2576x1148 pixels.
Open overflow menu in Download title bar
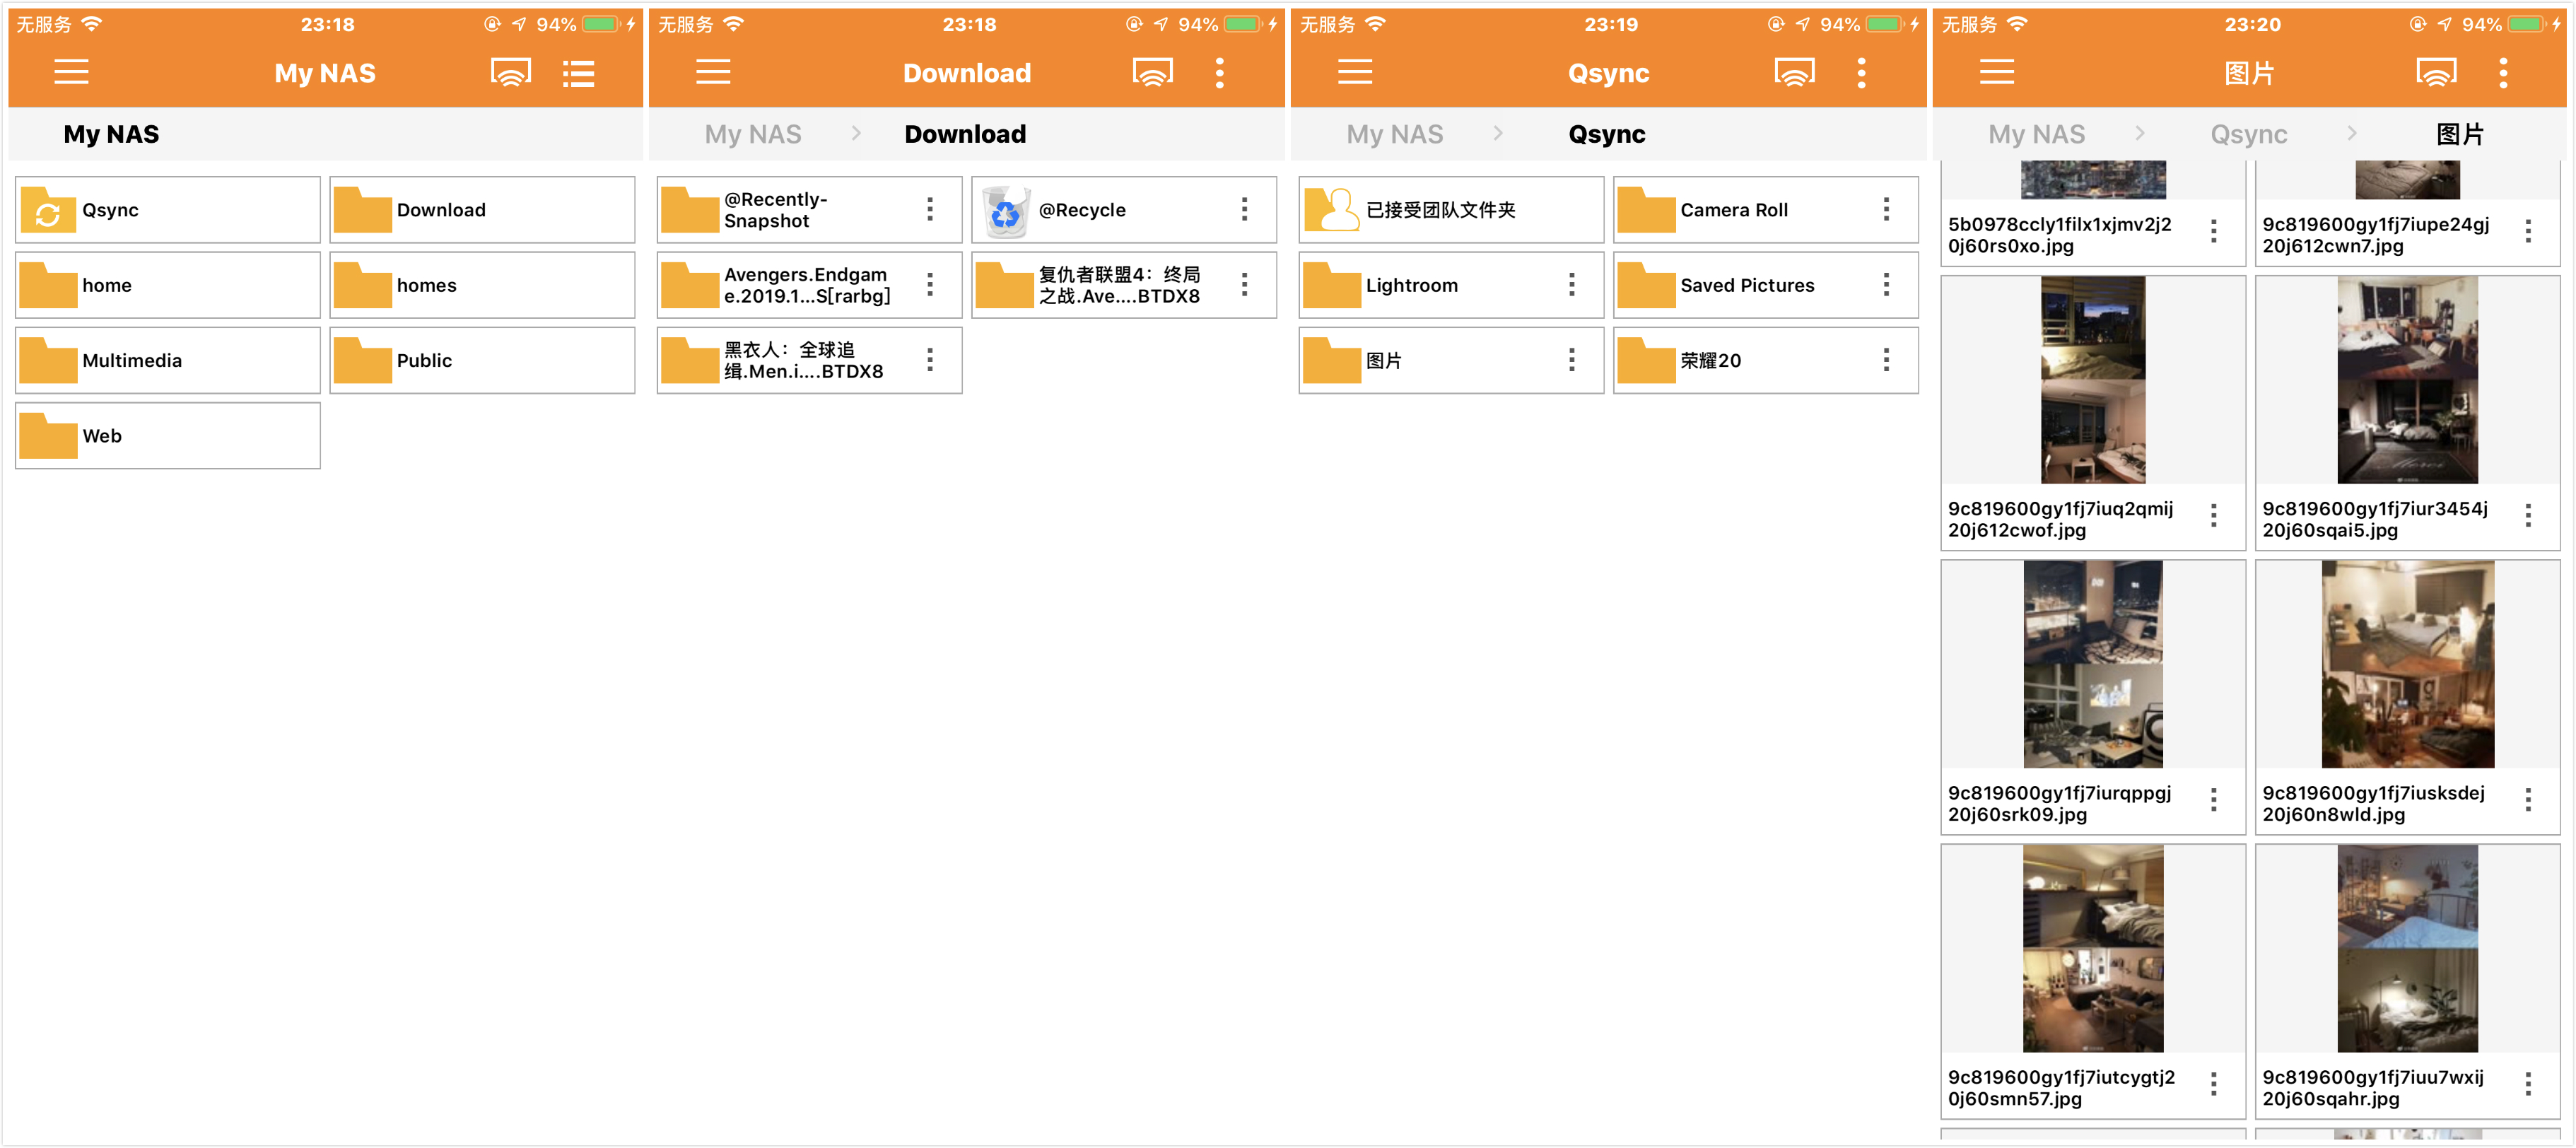pos(1219,72)
